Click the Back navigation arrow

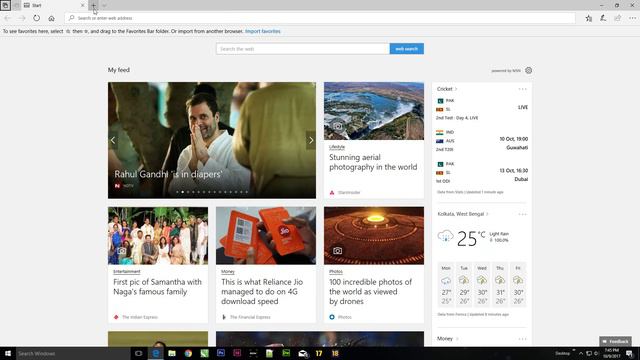(7, 18)
